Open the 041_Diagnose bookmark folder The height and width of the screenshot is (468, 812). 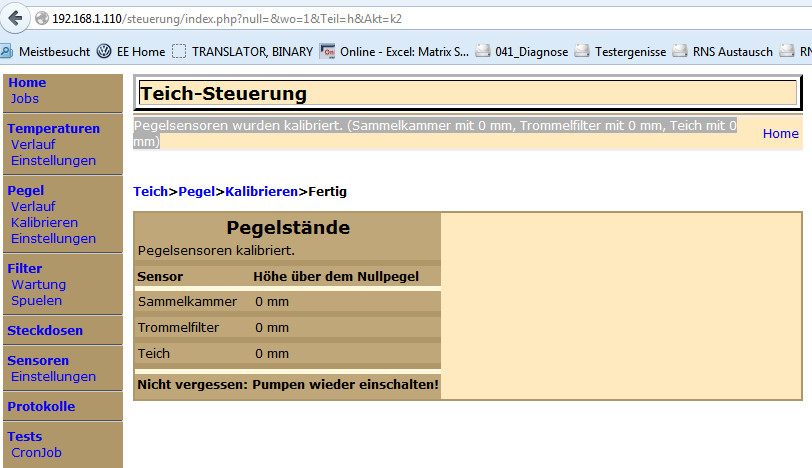coord(523,52)
